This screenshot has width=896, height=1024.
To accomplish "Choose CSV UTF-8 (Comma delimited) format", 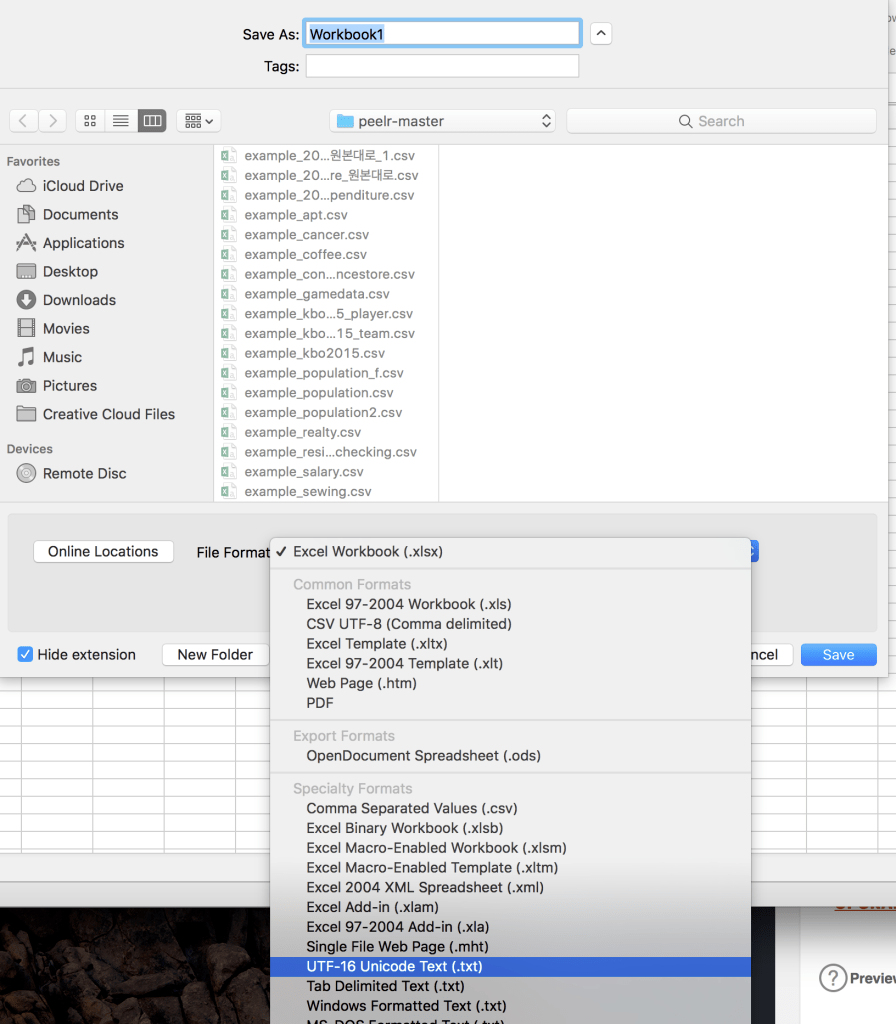I will tap(510, 624).
